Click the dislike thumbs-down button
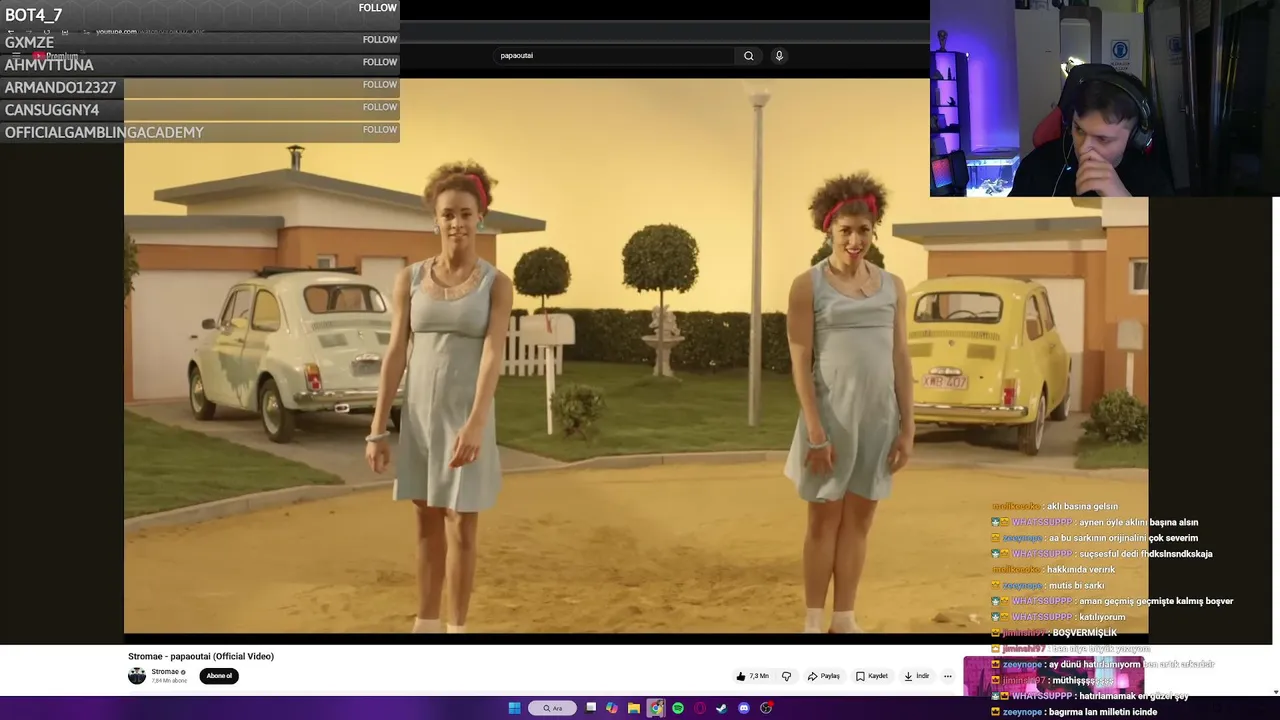Screen dimensions: 1280x720 786,676
